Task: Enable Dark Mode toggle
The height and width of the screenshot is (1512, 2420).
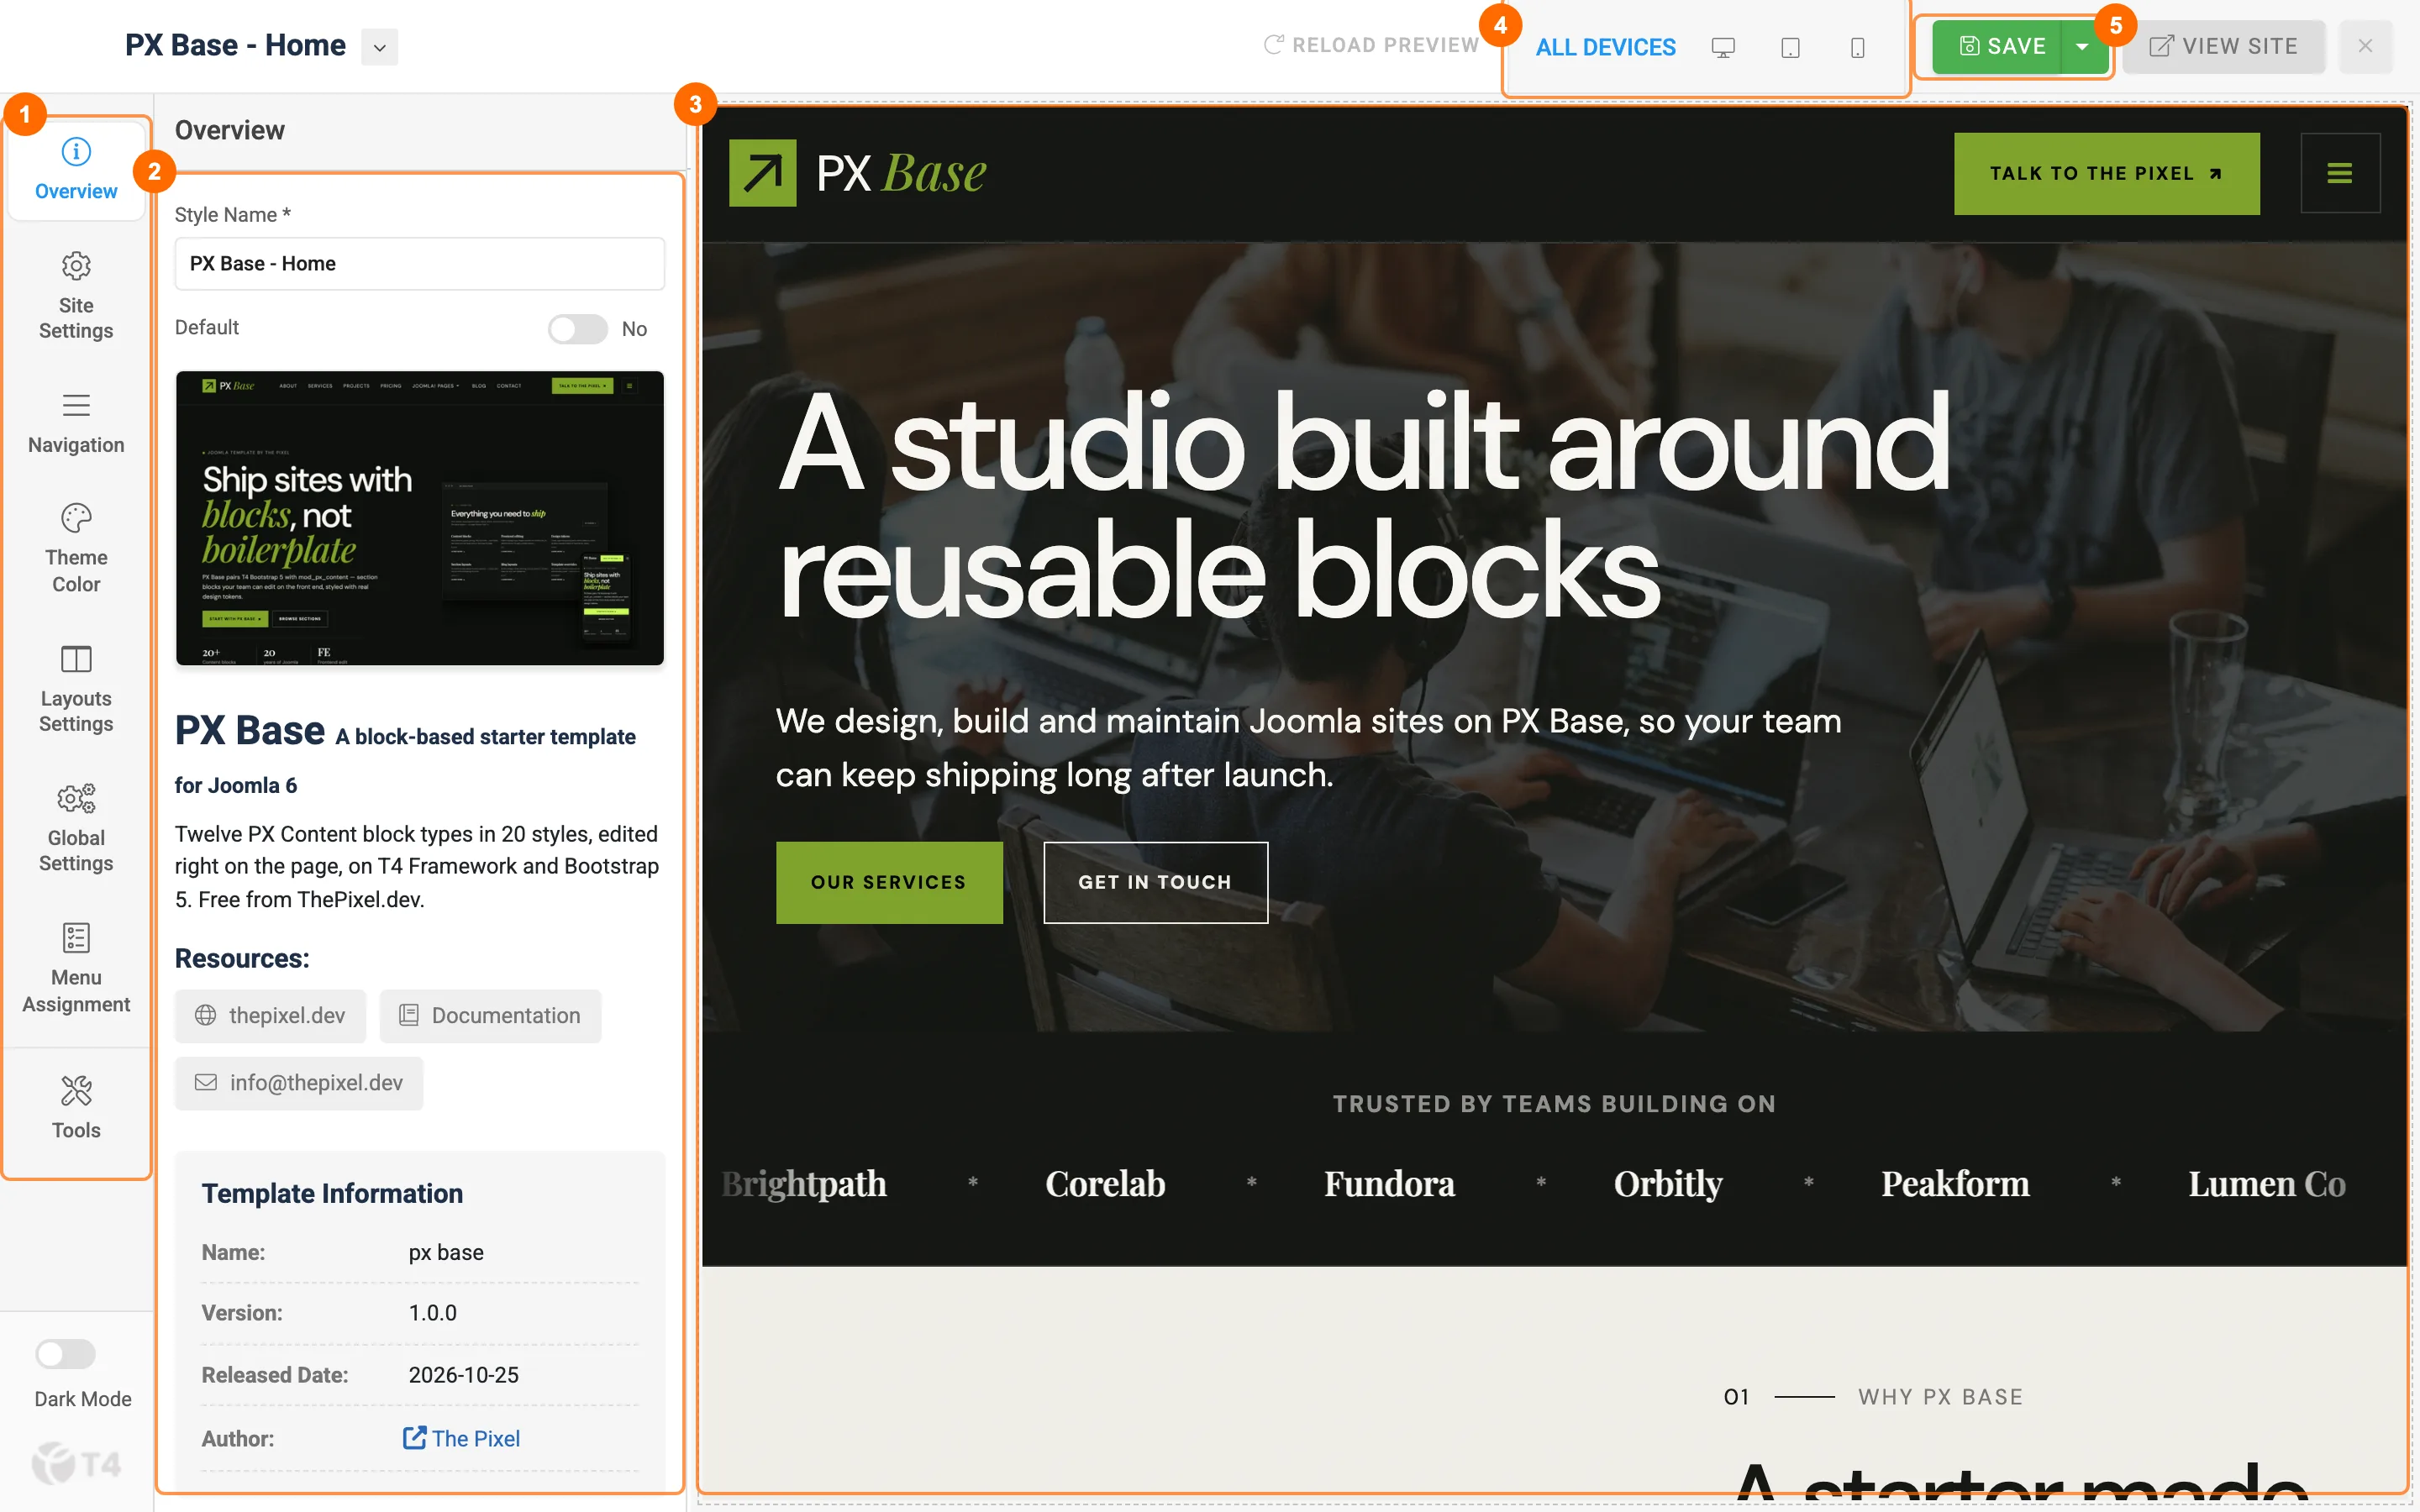Action: point(66,1354)
